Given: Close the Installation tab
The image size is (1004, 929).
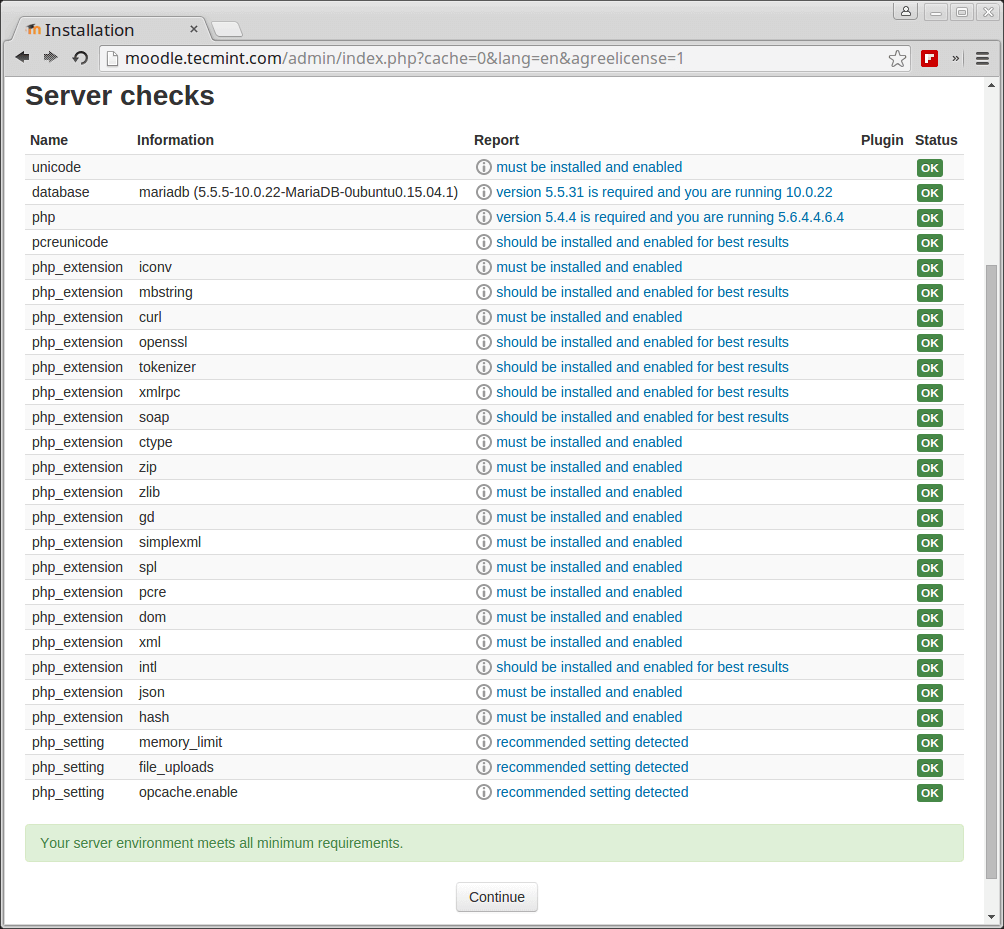Looking at the screenshot, I should click(x=194, y=29).
